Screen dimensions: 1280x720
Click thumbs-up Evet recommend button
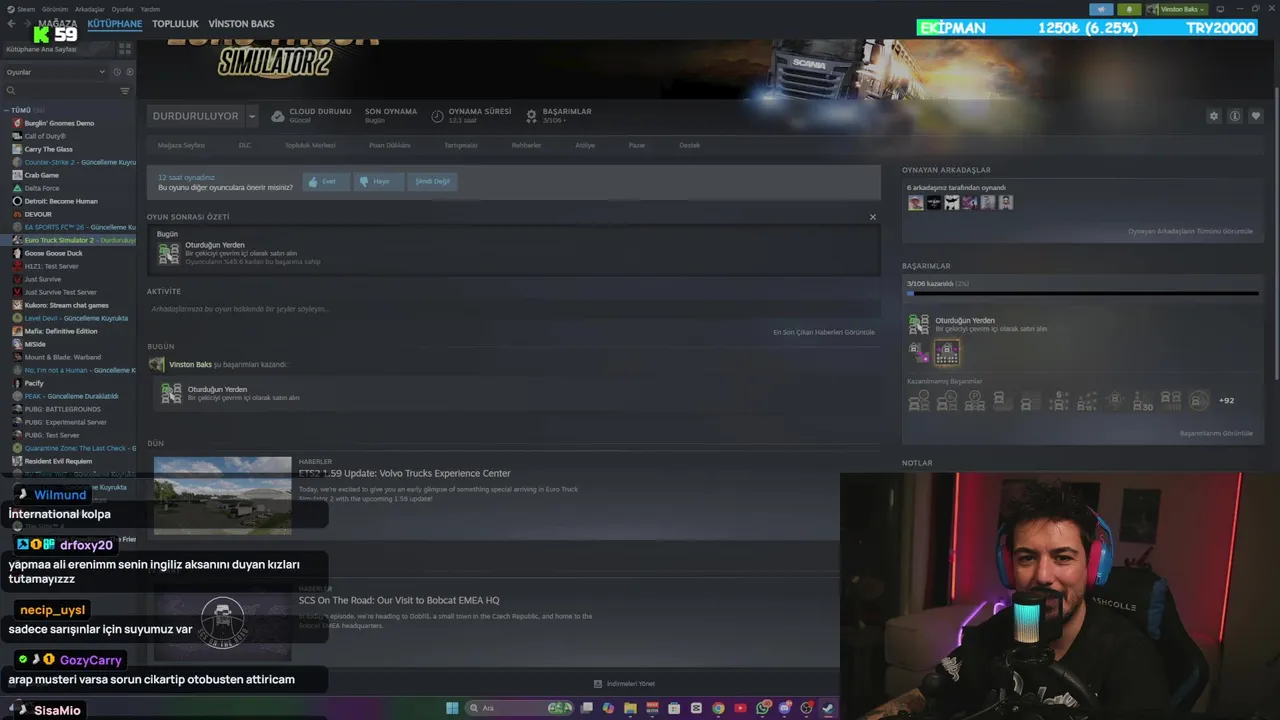pos(326,182)
